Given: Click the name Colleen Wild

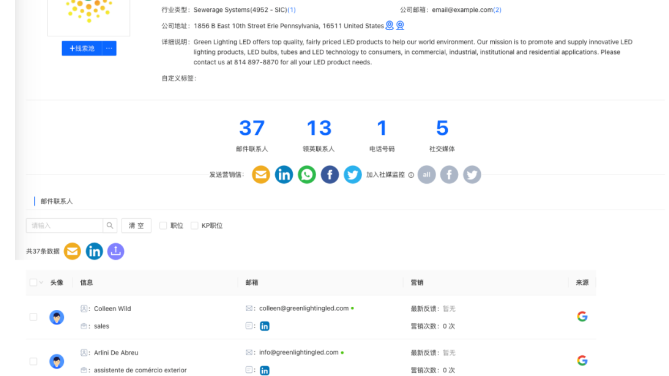Looking at the screenshot, I should point(112,309).
